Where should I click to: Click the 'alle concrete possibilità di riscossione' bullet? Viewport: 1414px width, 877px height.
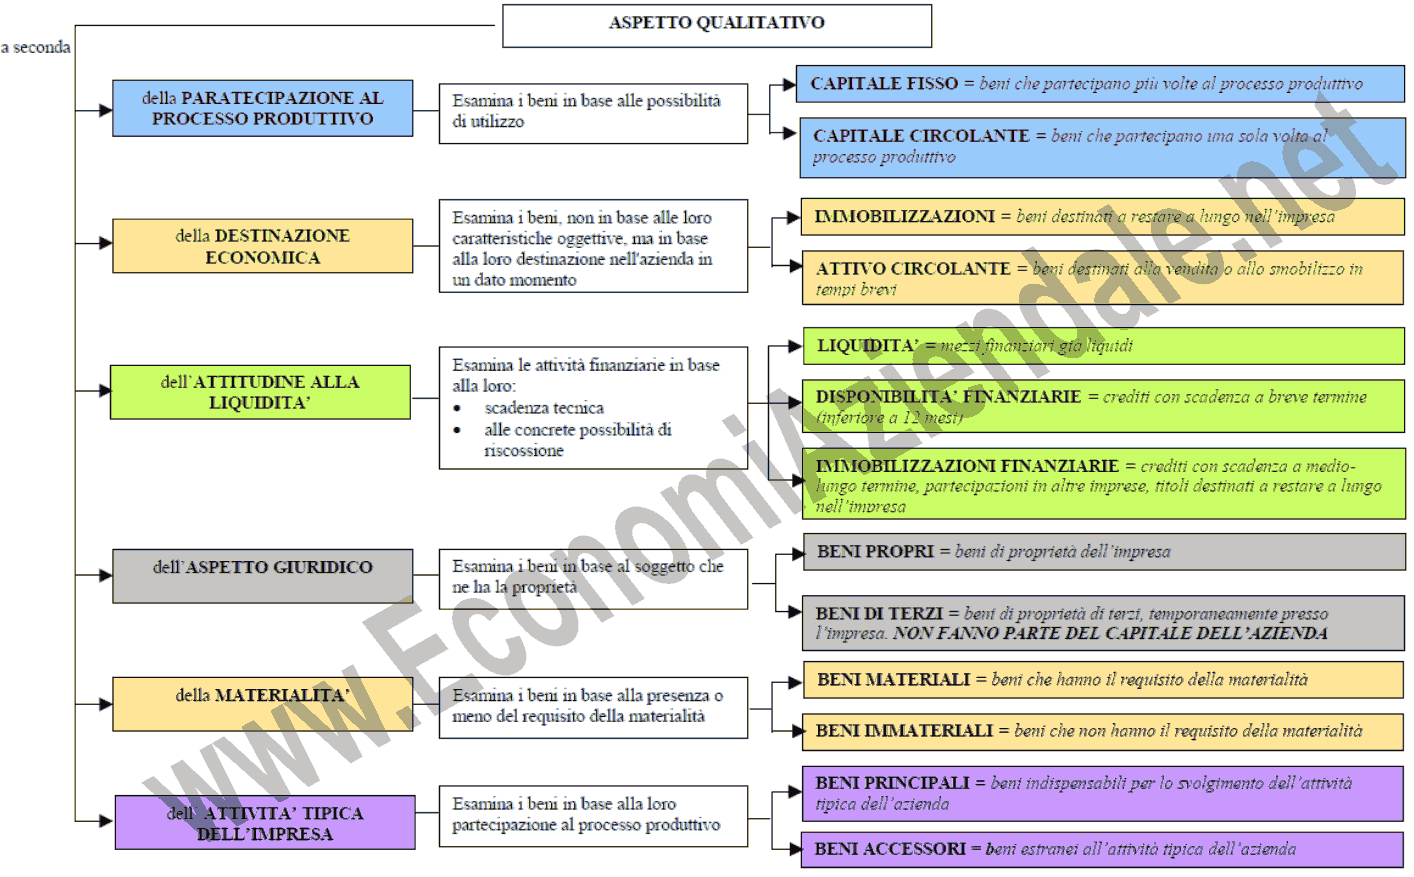coord(577,440)
